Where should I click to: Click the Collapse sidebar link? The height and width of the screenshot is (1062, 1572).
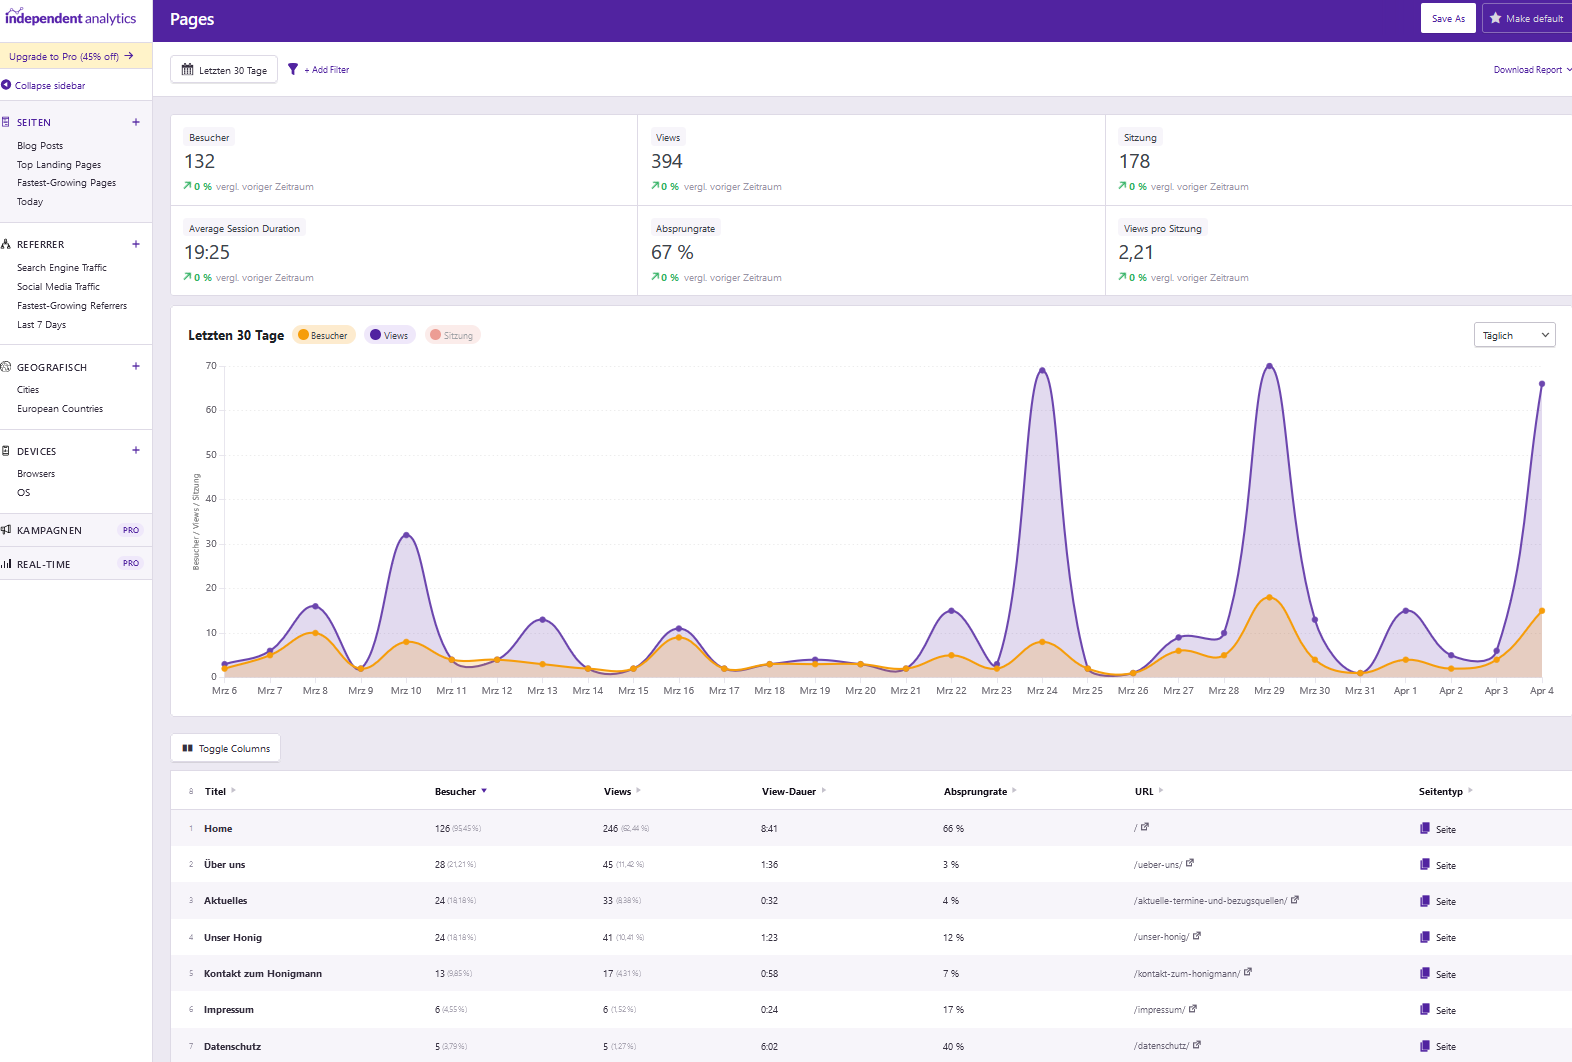pos(50,86)
